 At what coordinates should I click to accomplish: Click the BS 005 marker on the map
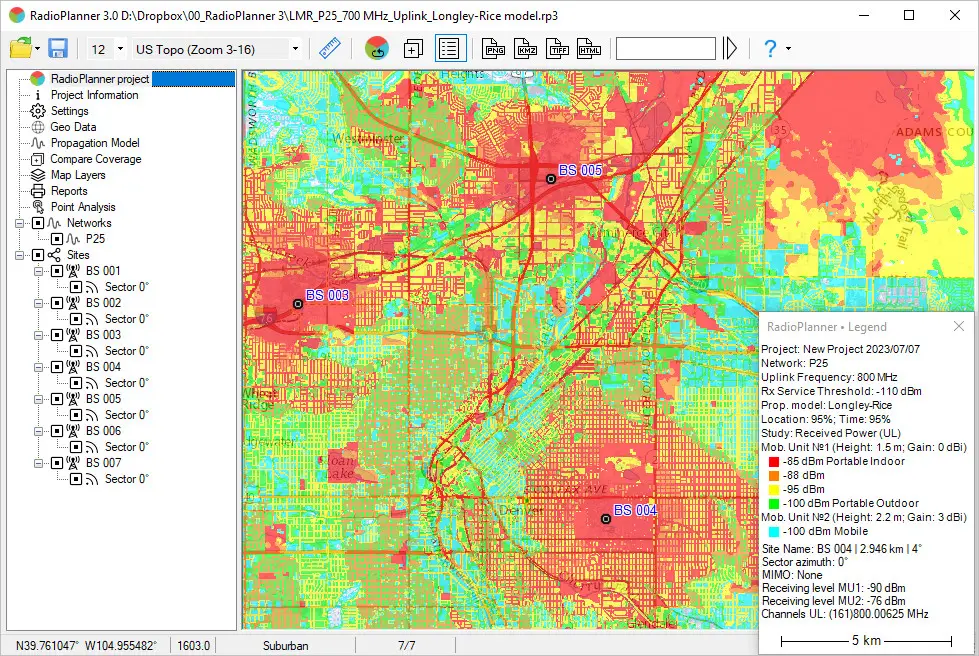[x=551, y=179]
